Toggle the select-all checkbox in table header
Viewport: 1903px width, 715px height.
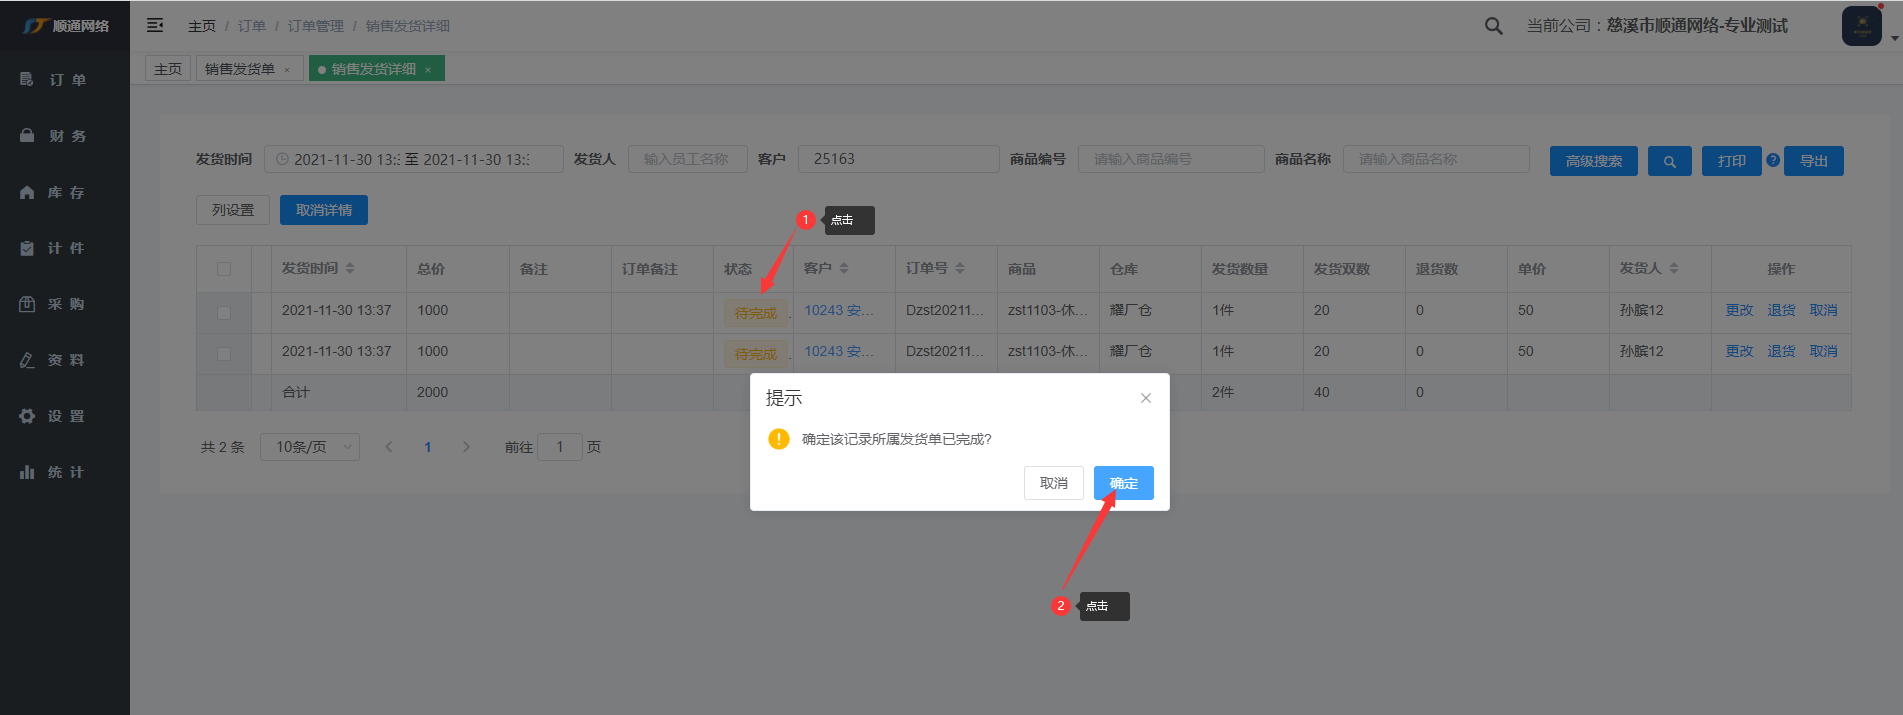click(224, 269)
